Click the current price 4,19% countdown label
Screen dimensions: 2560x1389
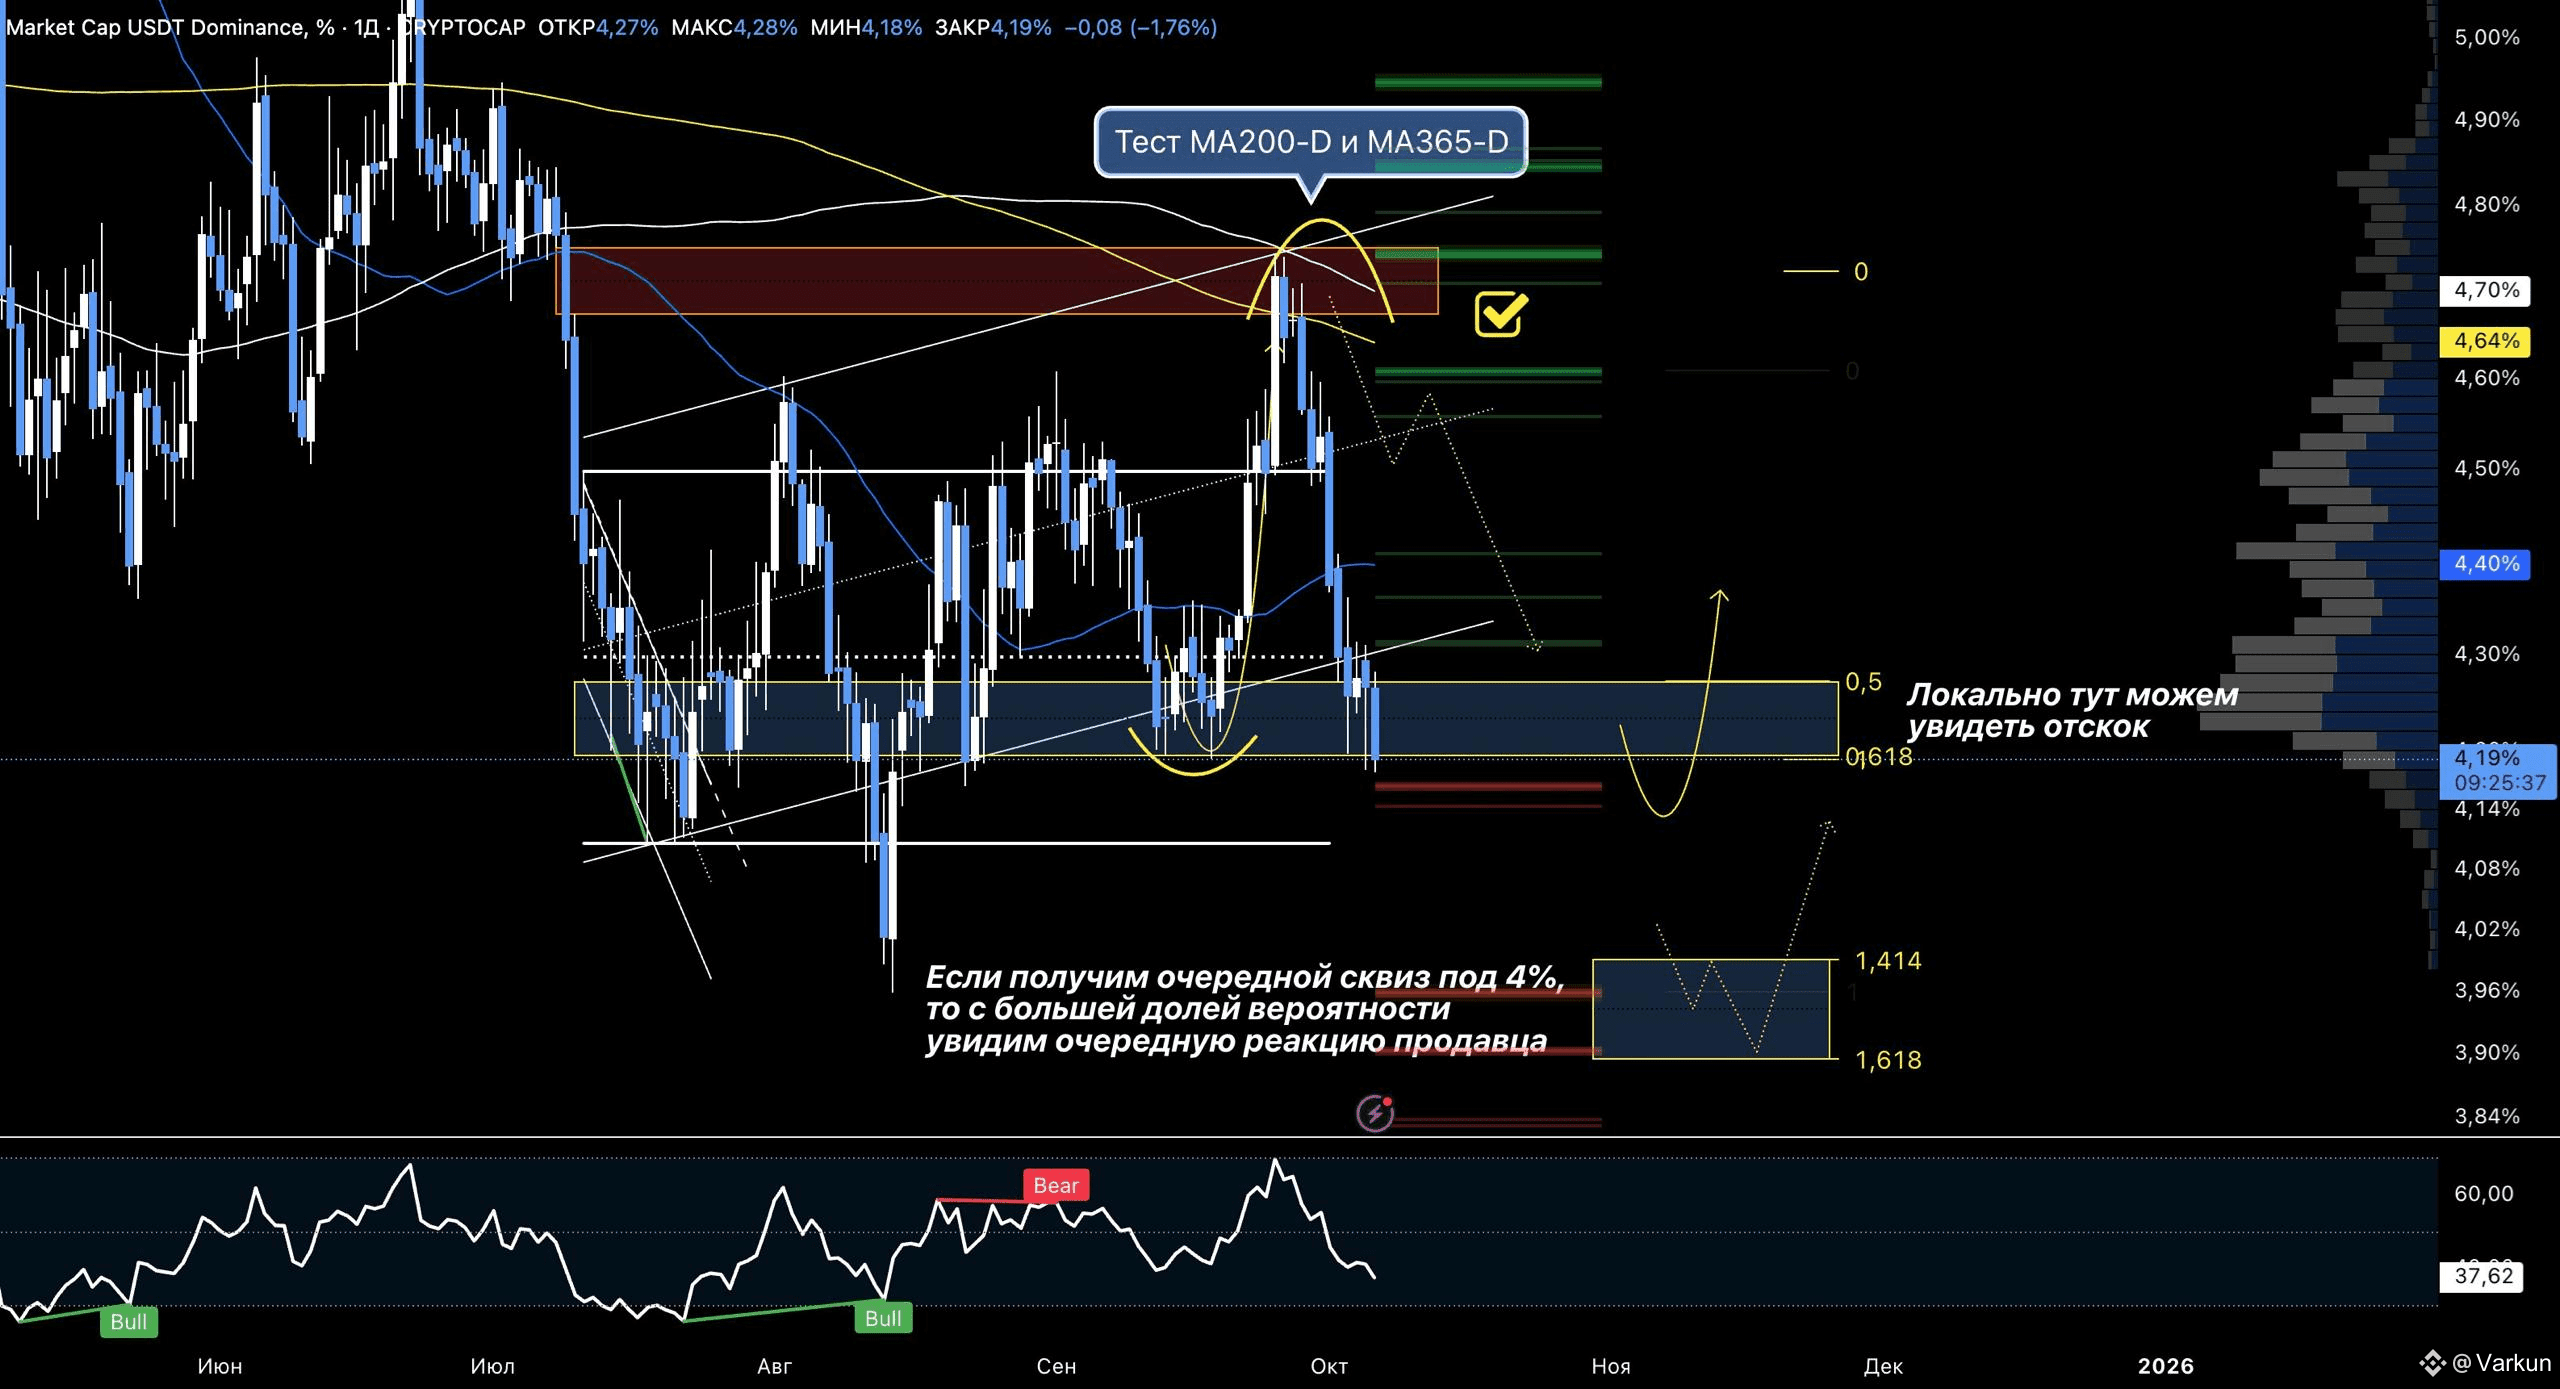click(2497, 770)
